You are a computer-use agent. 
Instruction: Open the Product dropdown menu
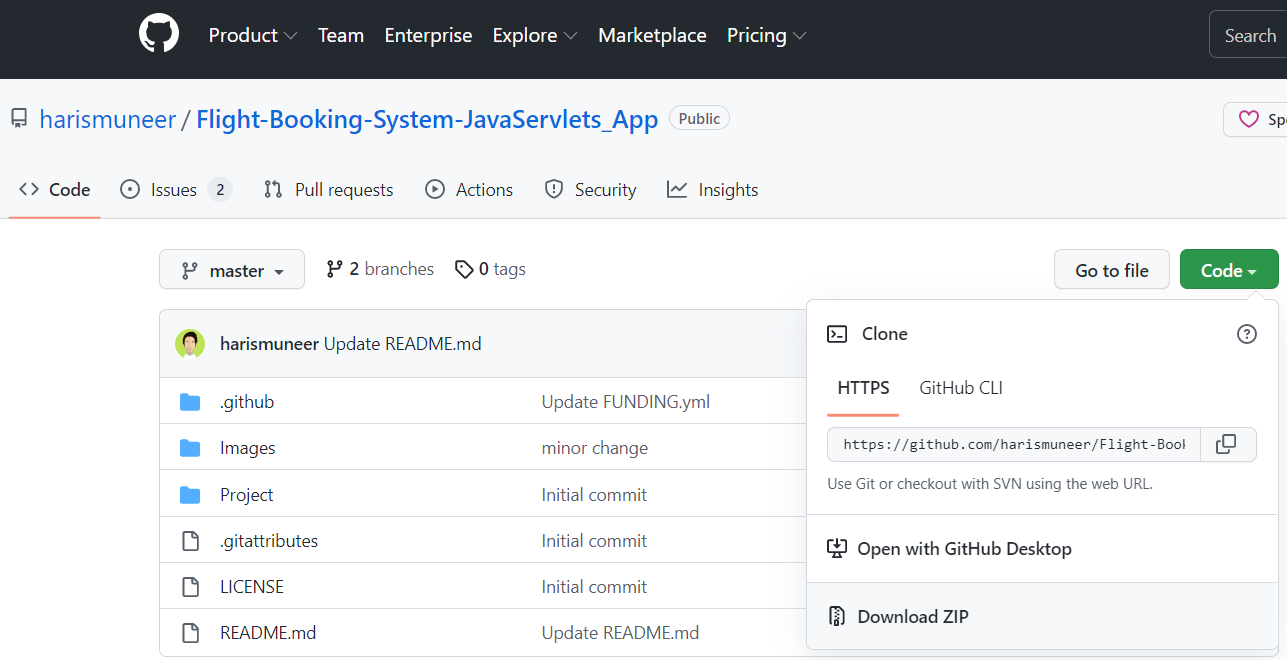click(x=253, y=35)
